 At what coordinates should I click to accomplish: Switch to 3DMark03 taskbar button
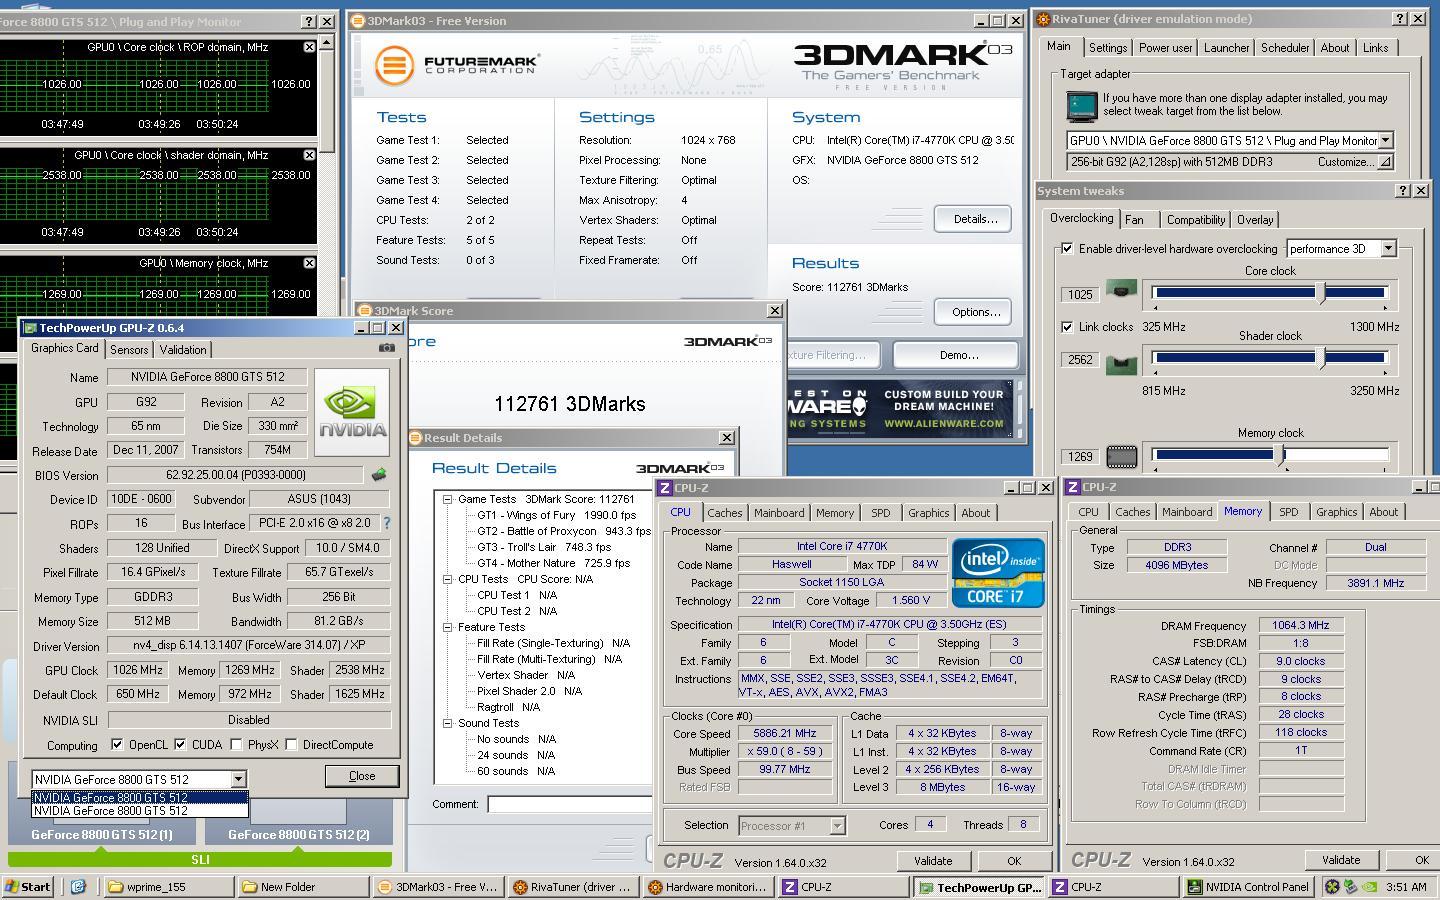click(x=437, y=886)
